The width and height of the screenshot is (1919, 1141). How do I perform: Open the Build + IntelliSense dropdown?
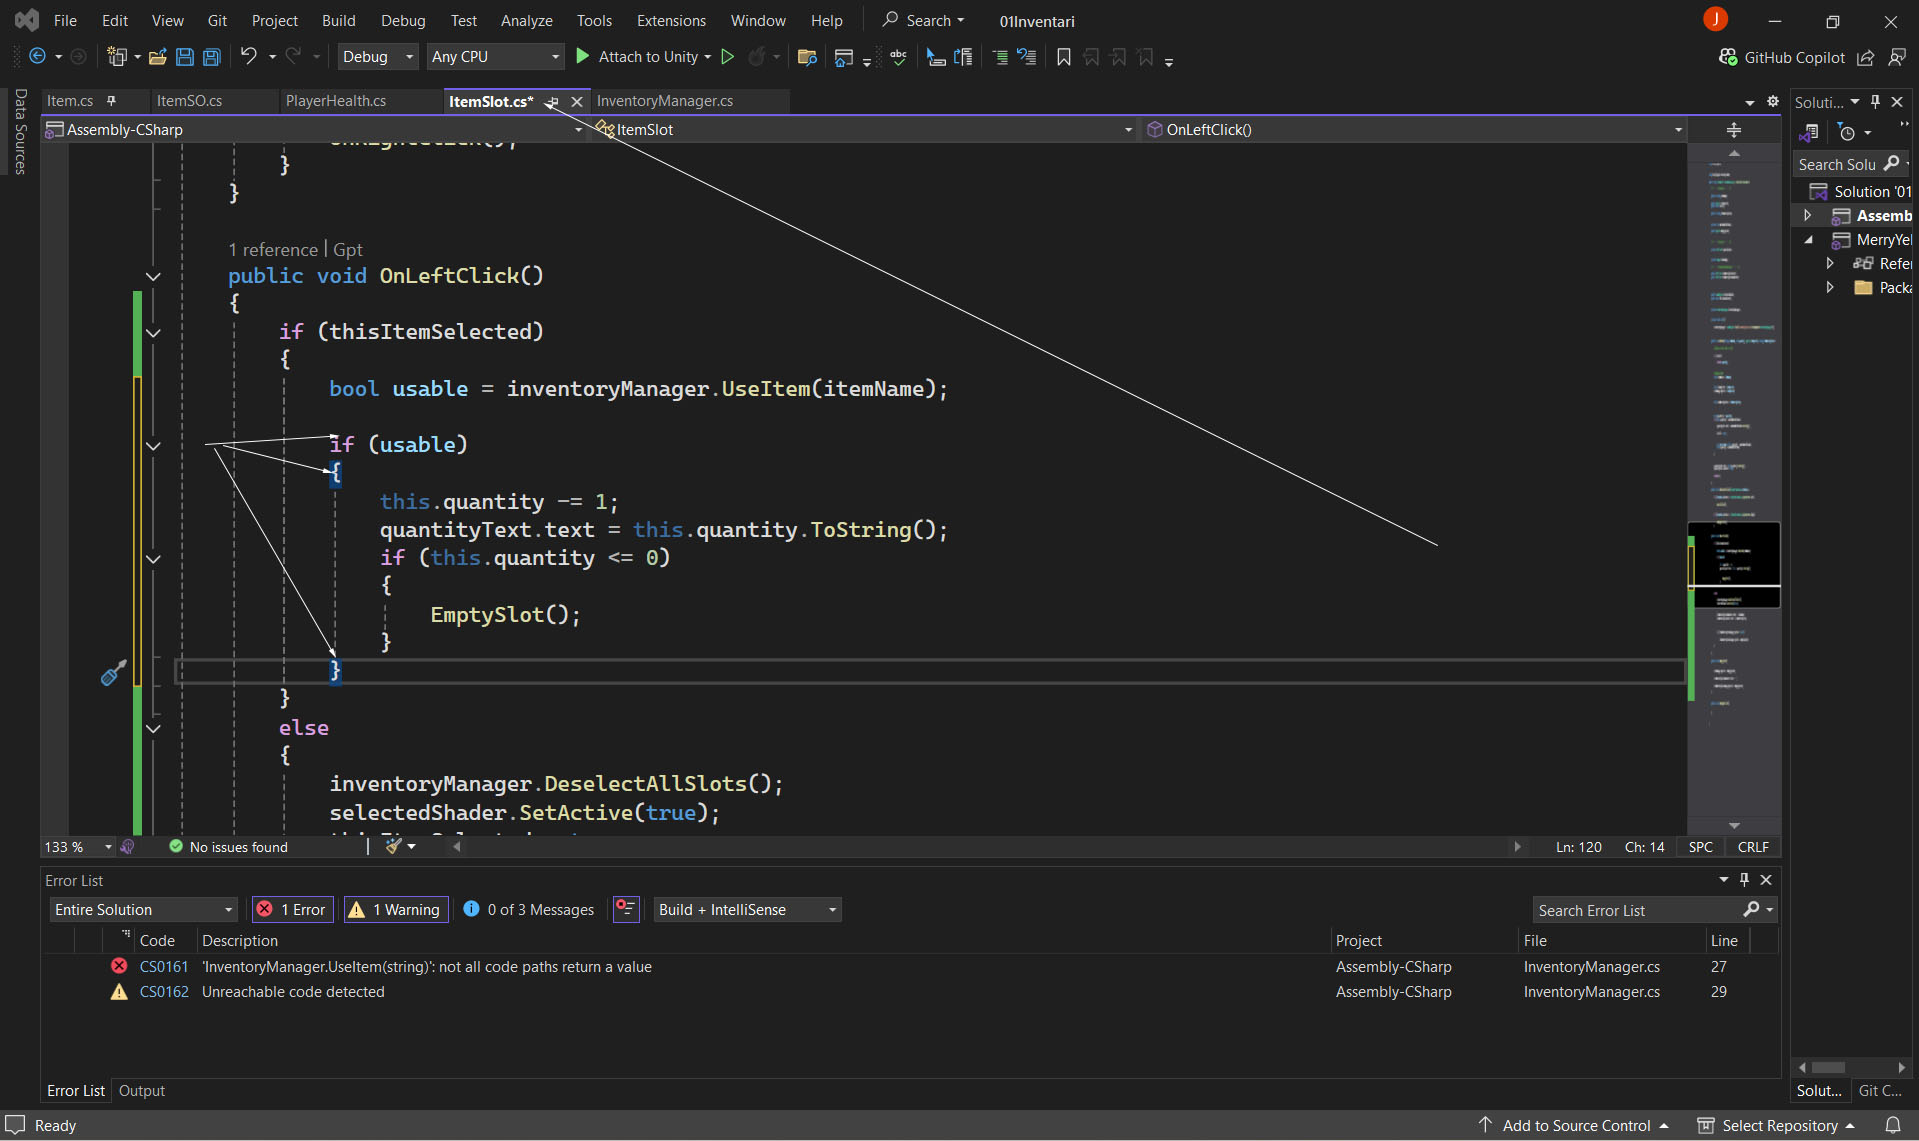pyautogui.click(x=746, y=909)
